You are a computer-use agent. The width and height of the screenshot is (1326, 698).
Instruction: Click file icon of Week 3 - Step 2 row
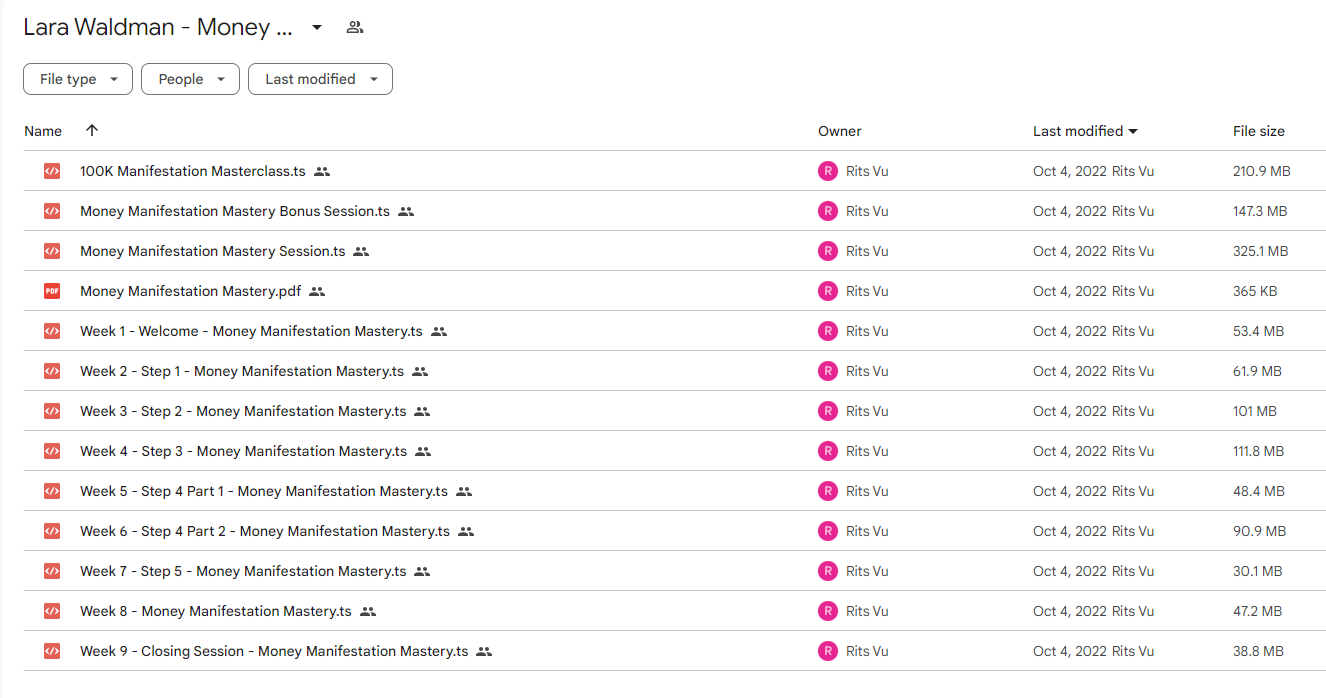[52, 411]
